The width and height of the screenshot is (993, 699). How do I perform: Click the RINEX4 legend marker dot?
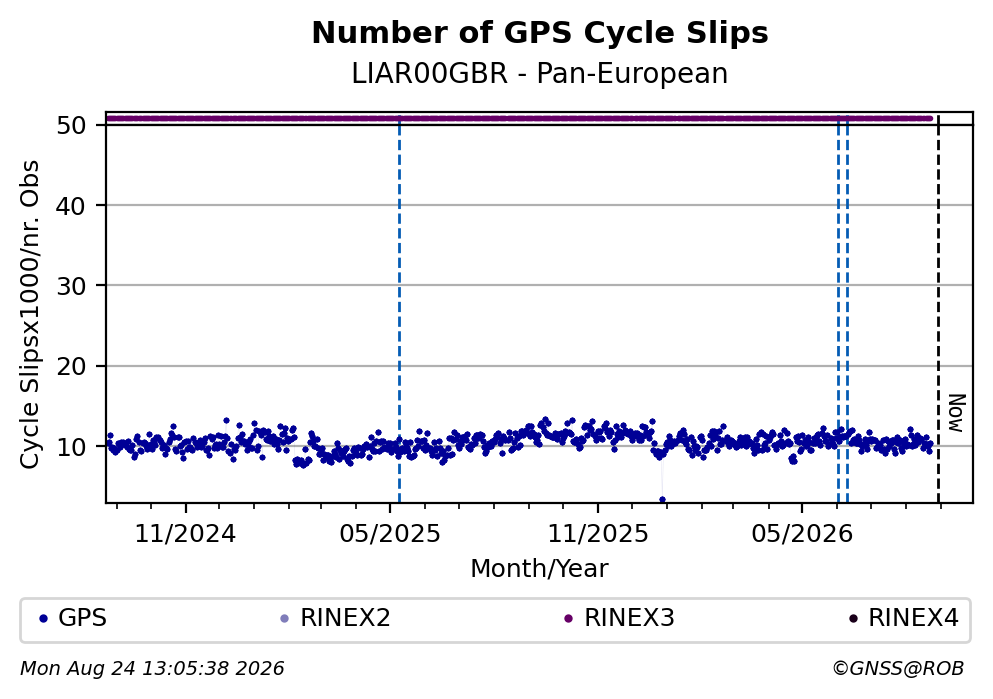pyautogui.click(x=853, y=619)
